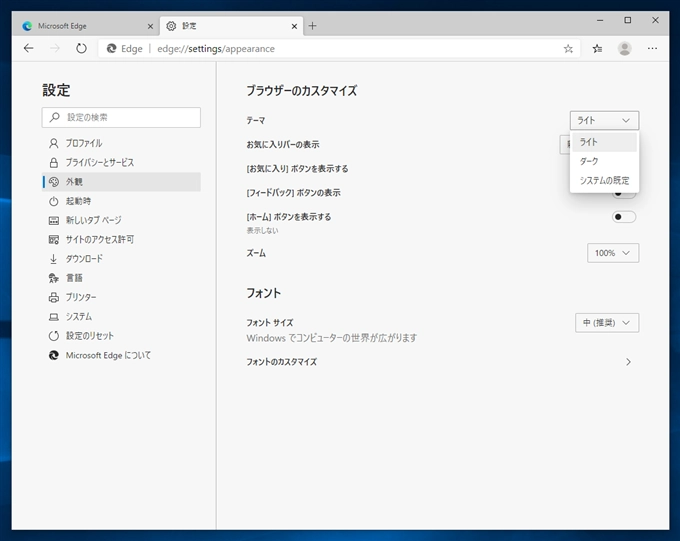Open 設定のリセット settings section
The height and width of the screenshot is (541, 680).
121,336
